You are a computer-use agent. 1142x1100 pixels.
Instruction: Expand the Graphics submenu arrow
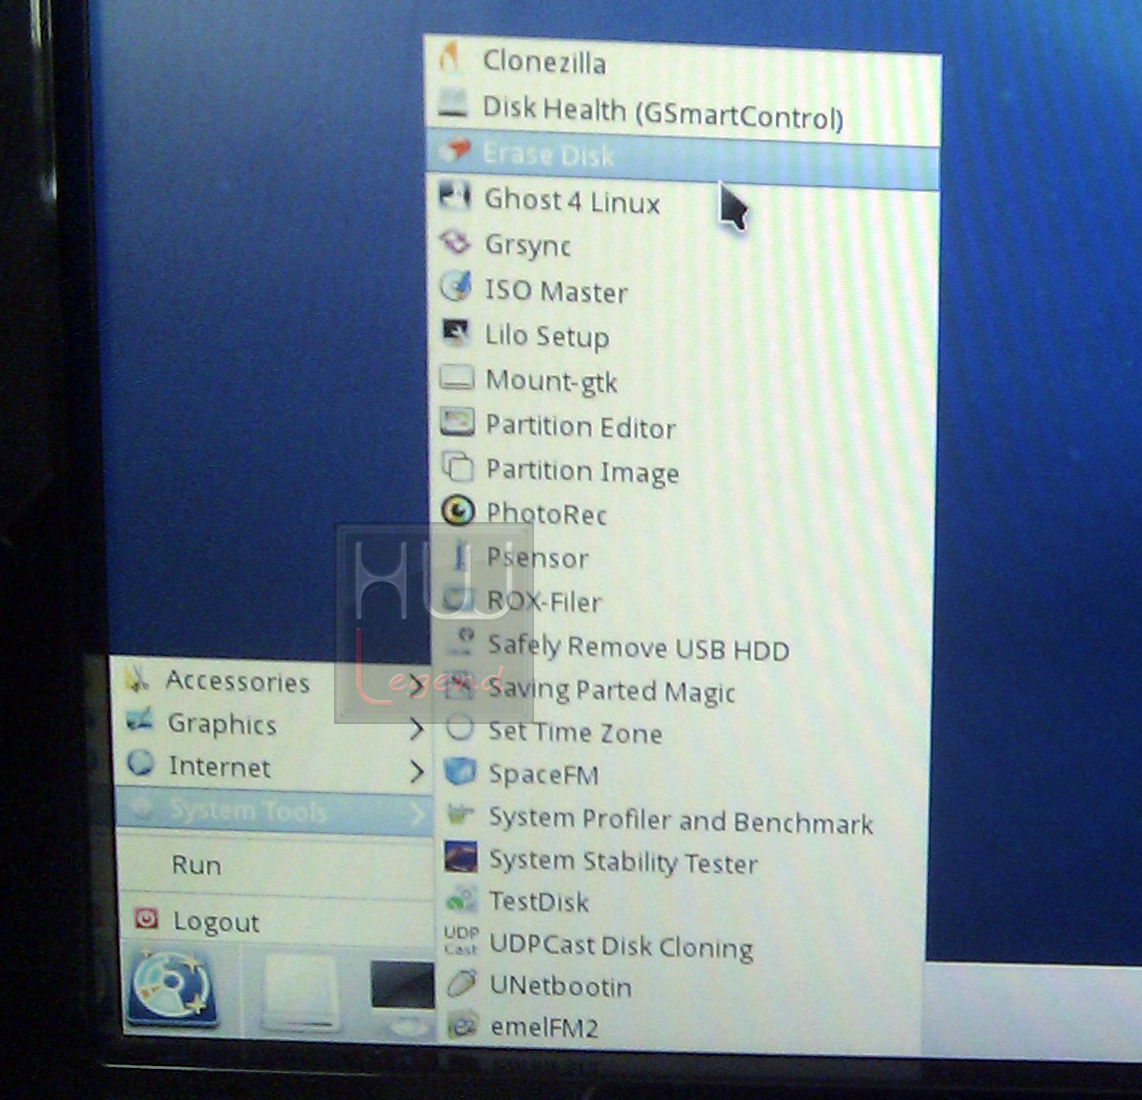tap(417, 728)
